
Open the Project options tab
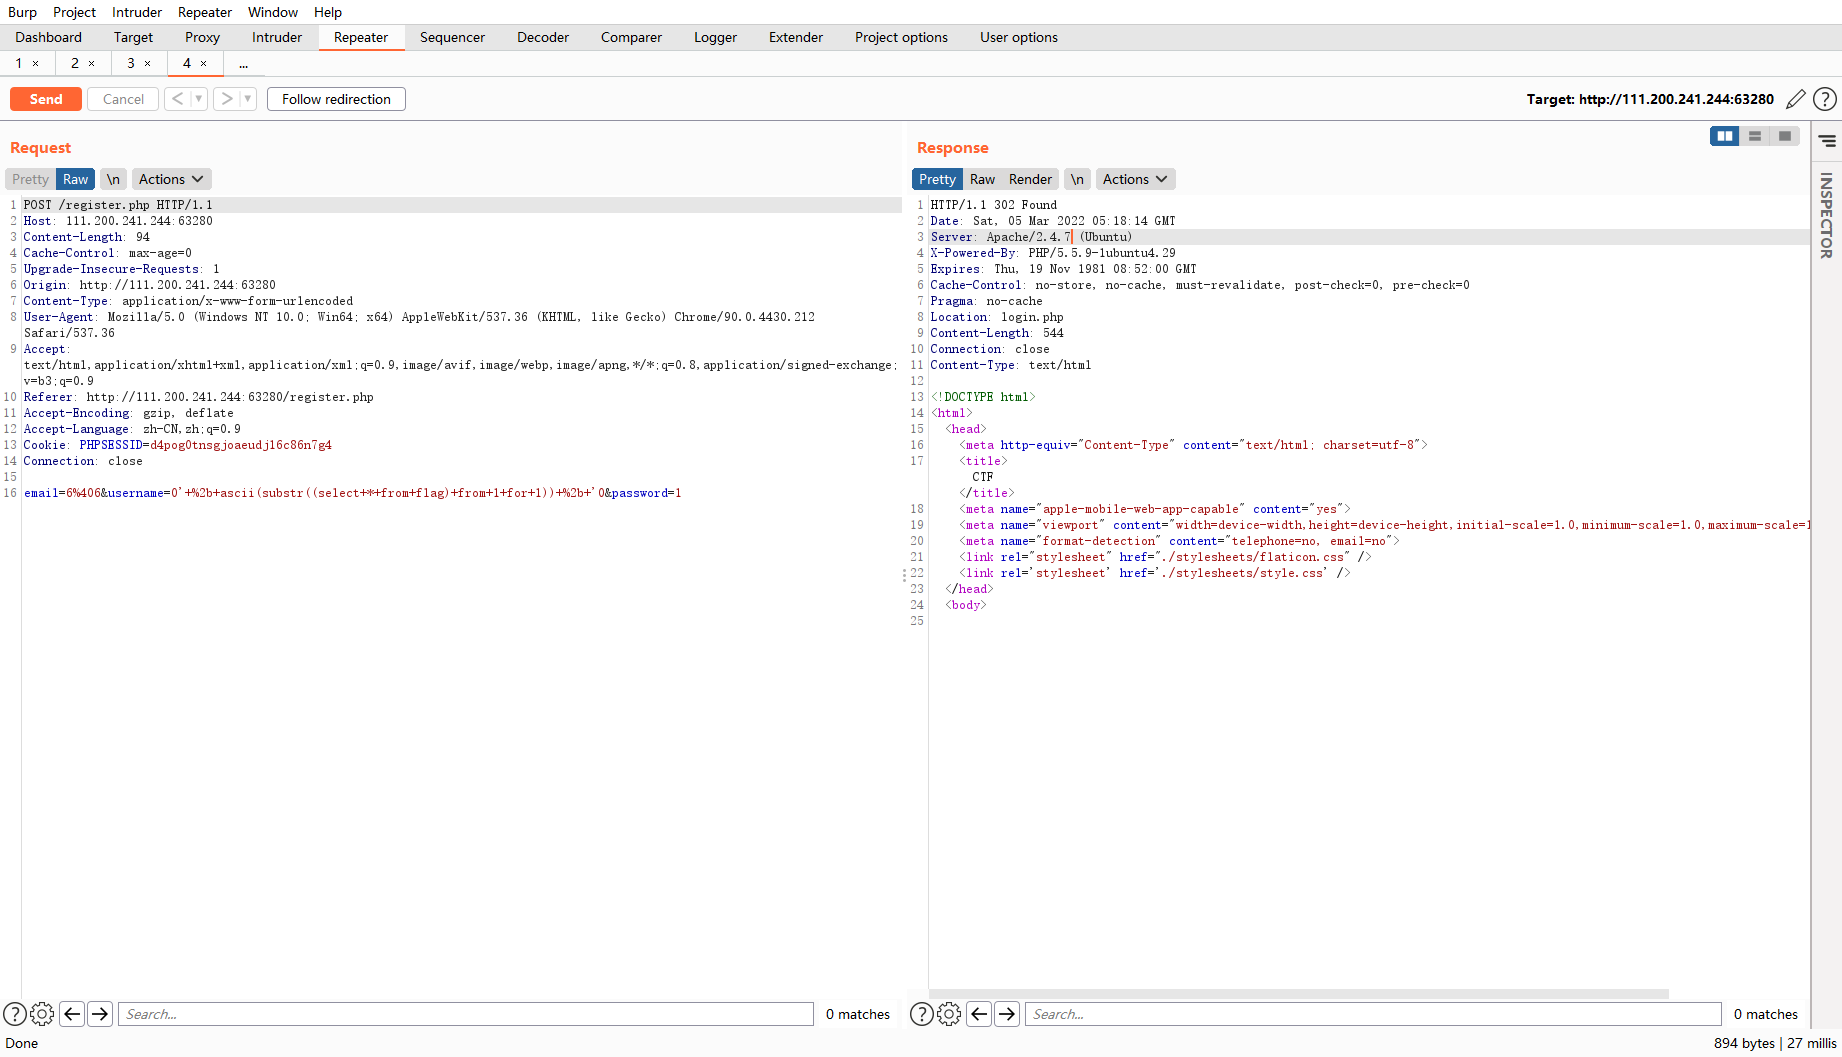pyautogui.click(x=901, y=37)
